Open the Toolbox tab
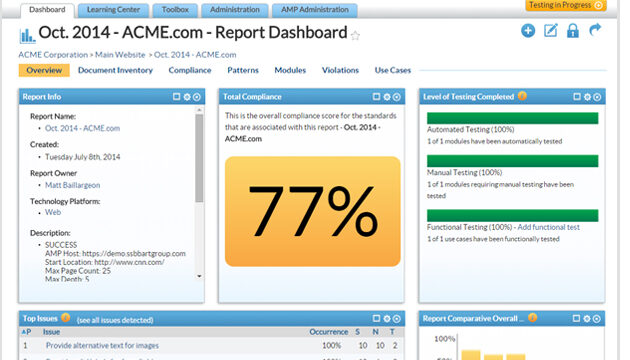The width and height of the screenshot is (630, 360). click(x=175, y=10)
